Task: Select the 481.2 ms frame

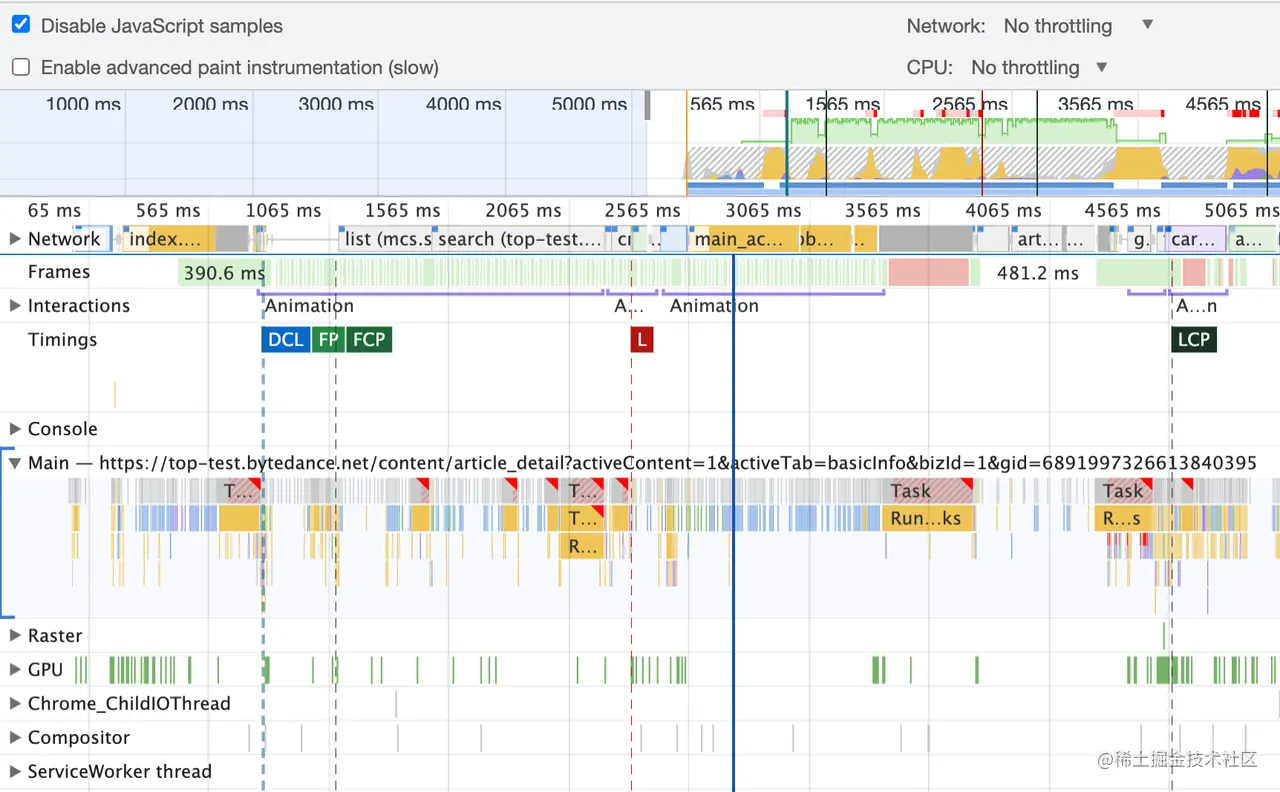Action: [1037, 272]
